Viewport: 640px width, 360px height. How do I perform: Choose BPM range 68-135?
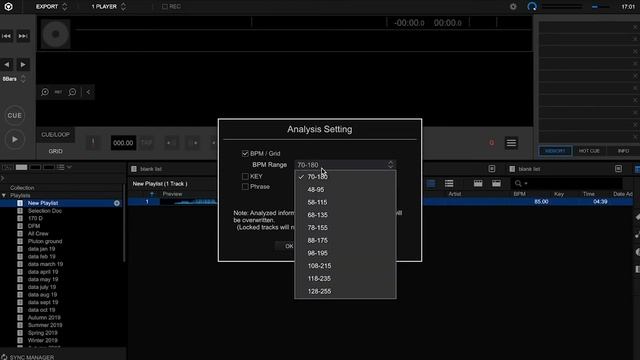tap(345, 215)
